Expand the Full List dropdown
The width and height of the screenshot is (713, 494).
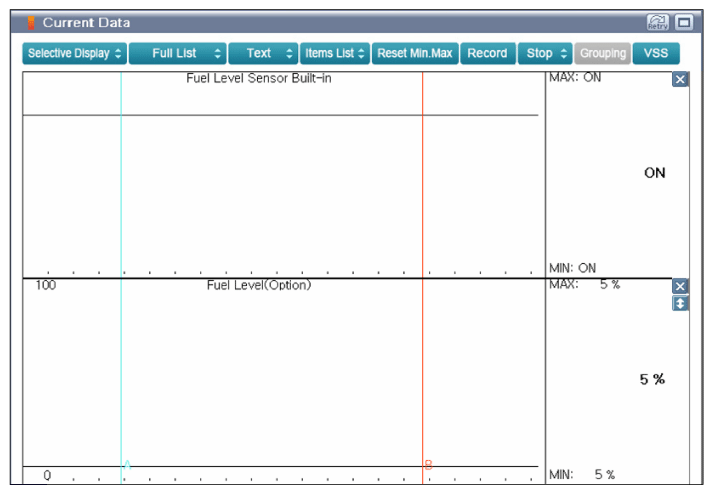tap(177, 53)
